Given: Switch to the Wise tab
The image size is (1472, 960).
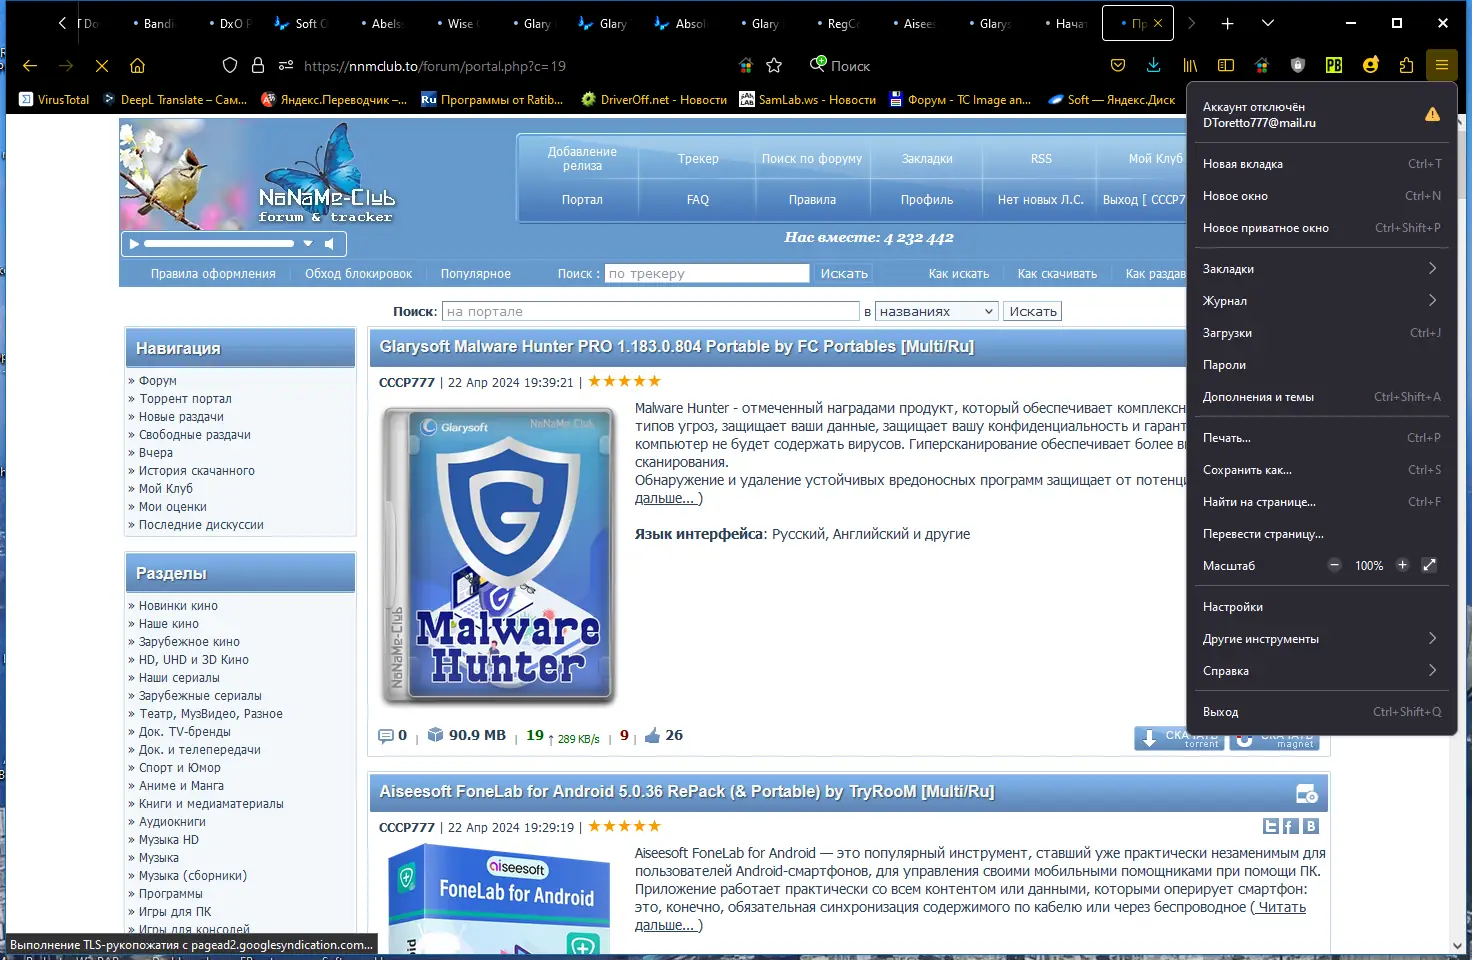Looking at the screenshot, I should click(x=459, y=23).
